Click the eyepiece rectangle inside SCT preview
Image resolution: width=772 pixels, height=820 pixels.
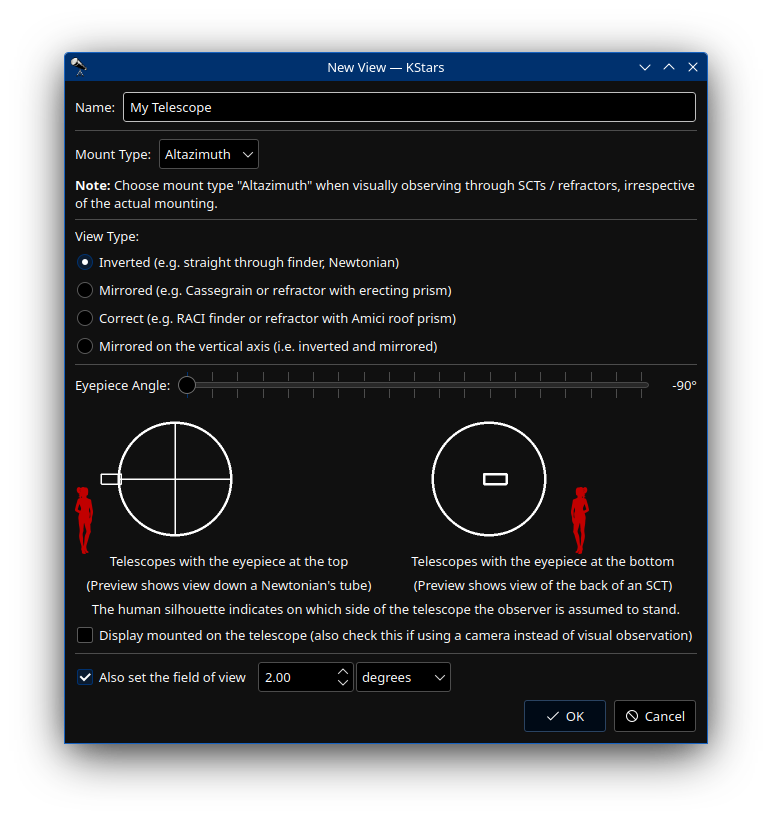pos(495,479)
